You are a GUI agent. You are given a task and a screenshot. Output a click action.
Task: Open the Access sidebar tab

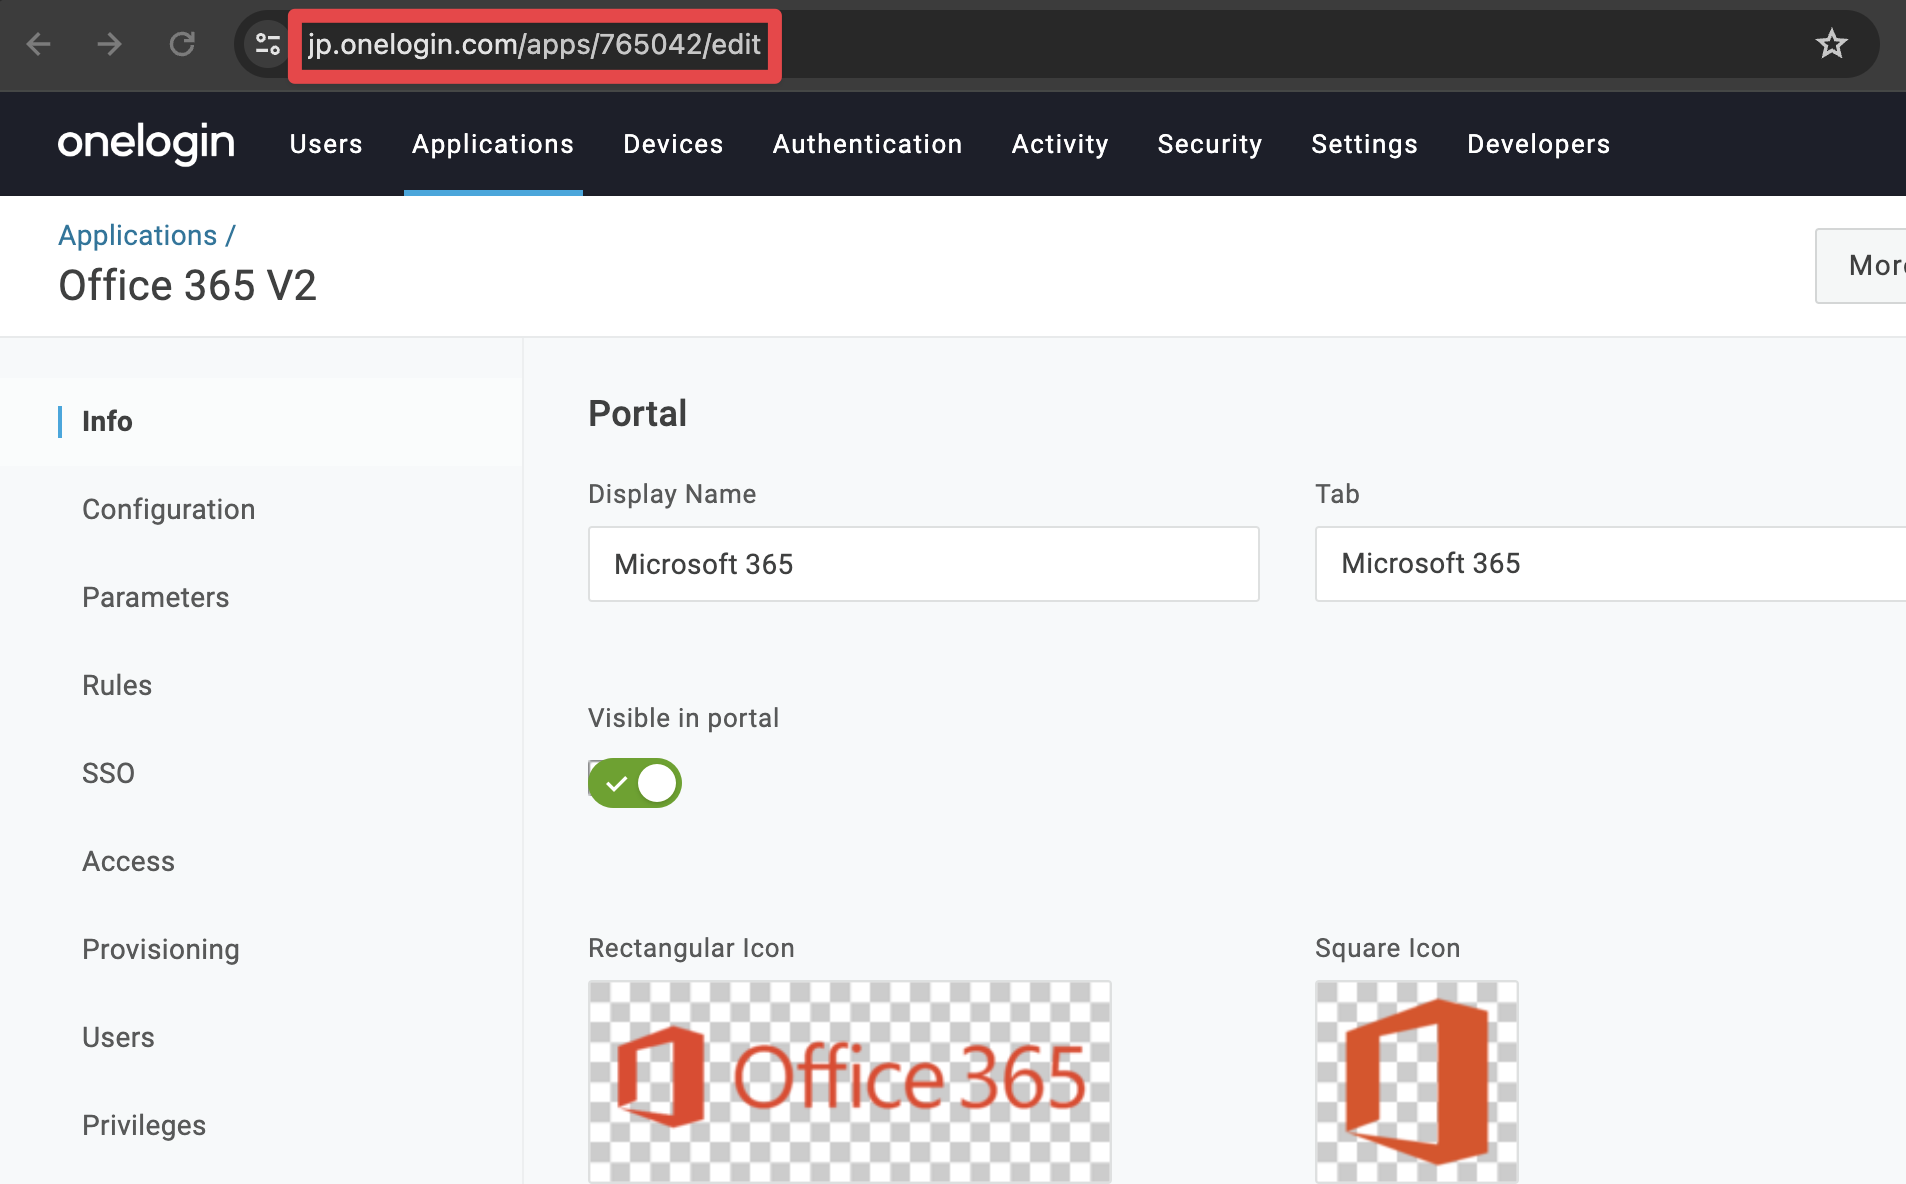128,861
